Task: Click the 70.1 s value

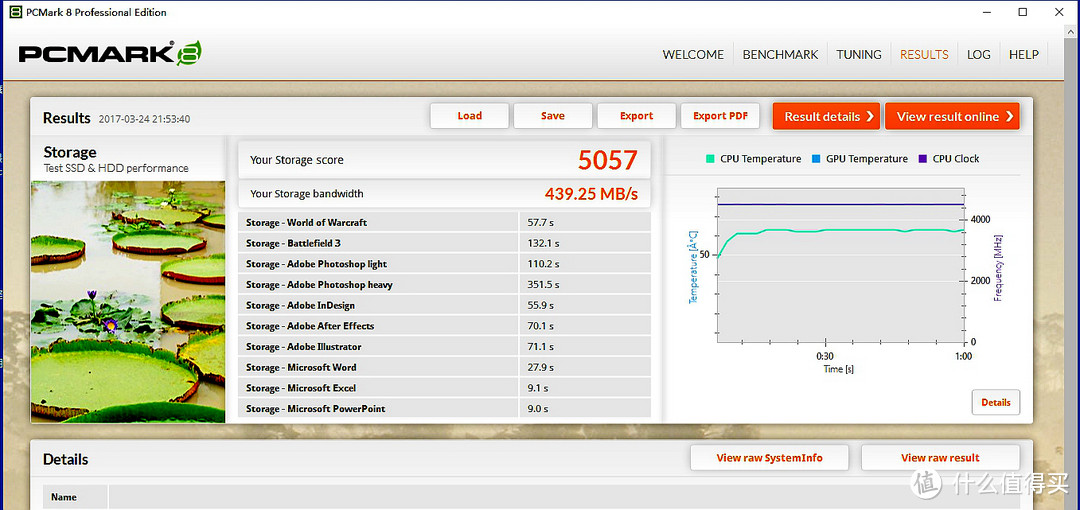Action: pyautogui.click(x=540, y=326)
